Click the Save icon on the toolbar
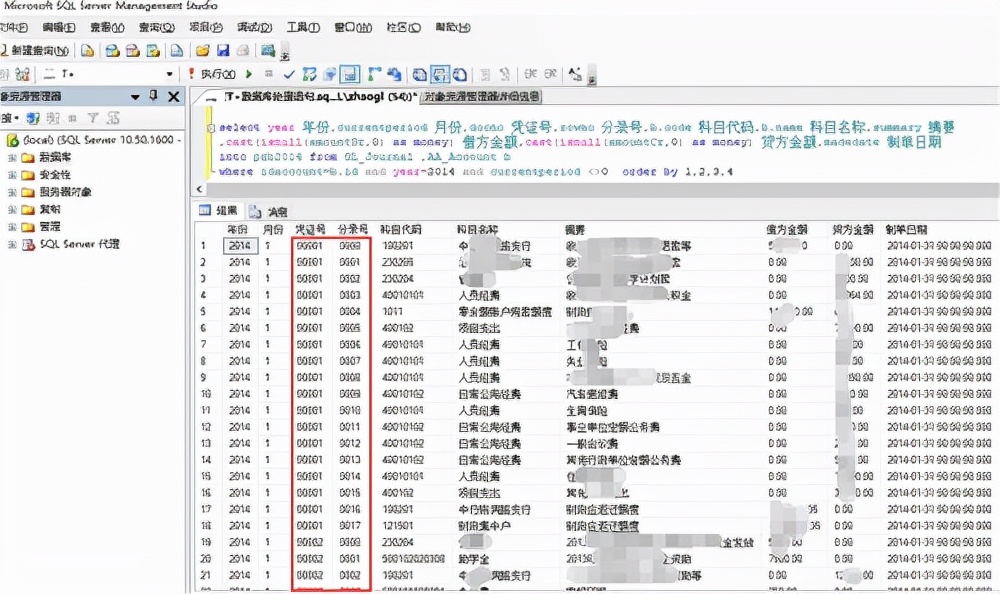 pyautogui.click(x=221, y=52)
